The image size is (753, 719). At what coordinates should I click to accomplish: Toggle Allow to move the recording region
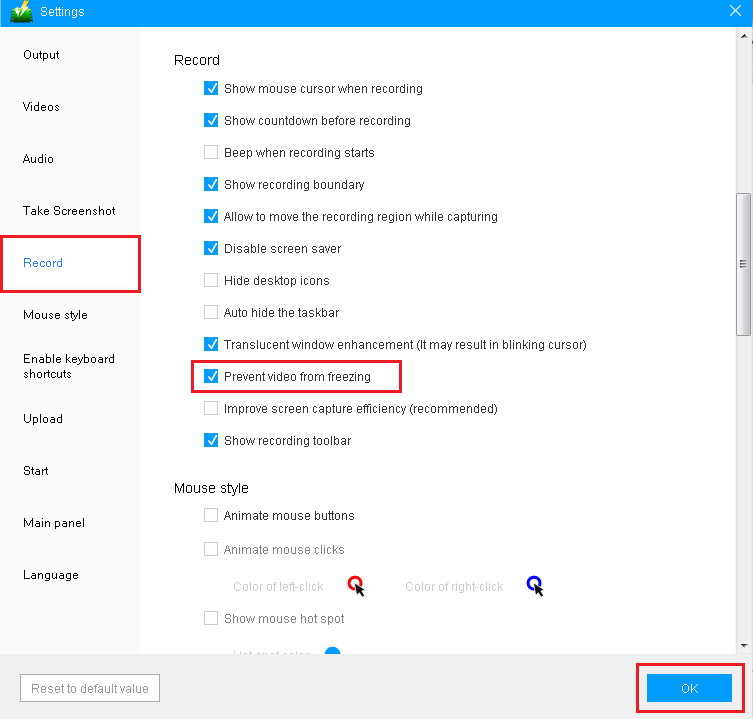pos(211,216)
